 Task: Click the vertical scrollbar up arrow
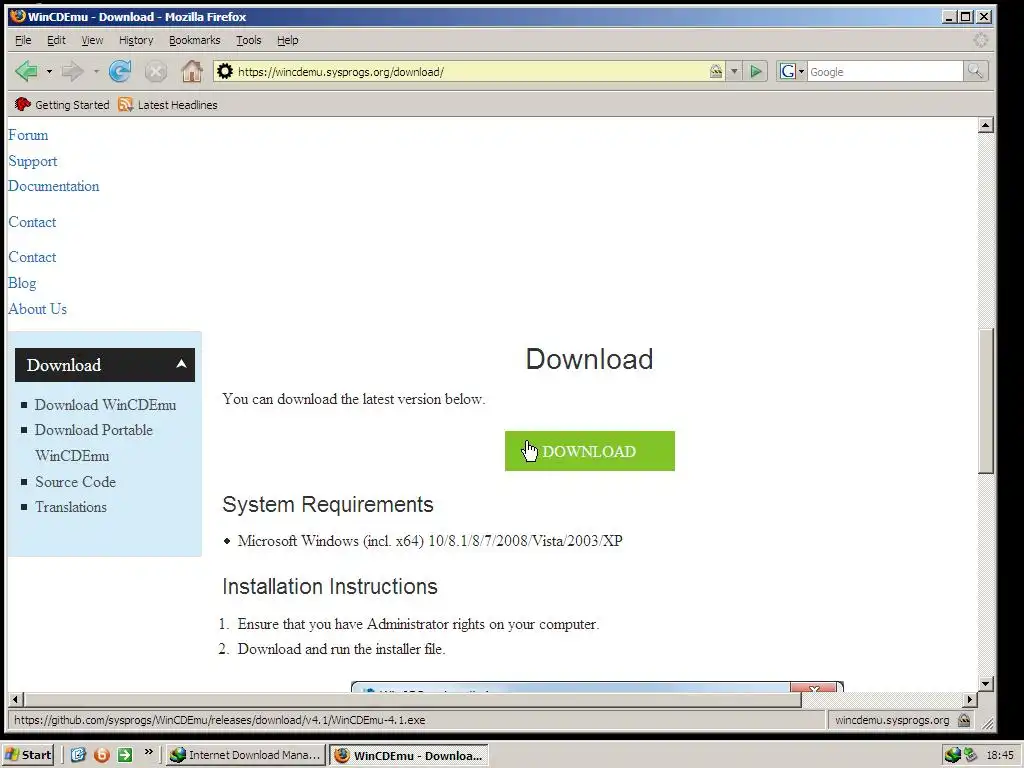pos(986,125)
